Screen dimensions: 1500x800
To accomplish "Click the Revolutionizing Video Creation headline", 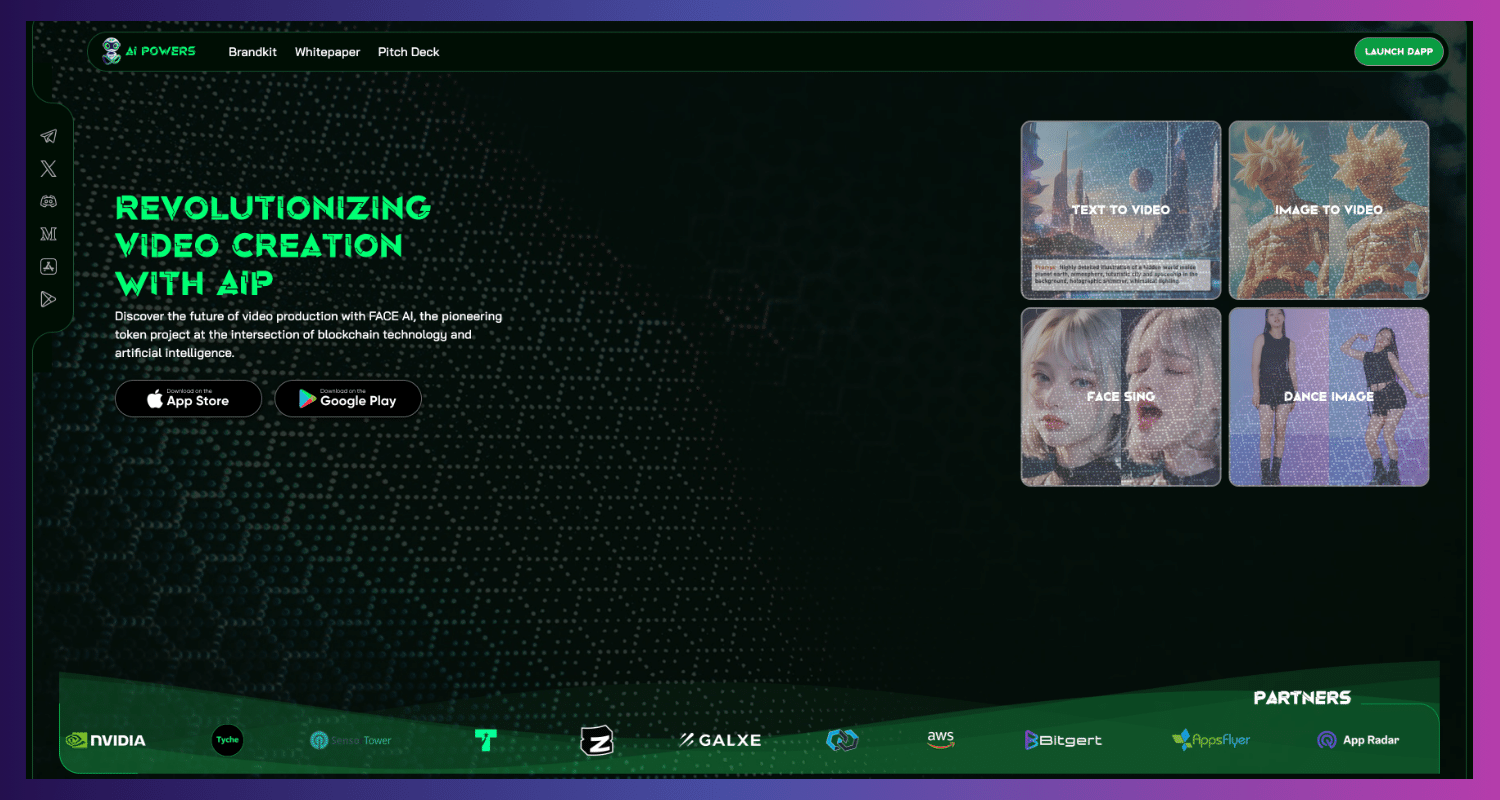I will 273,246.
